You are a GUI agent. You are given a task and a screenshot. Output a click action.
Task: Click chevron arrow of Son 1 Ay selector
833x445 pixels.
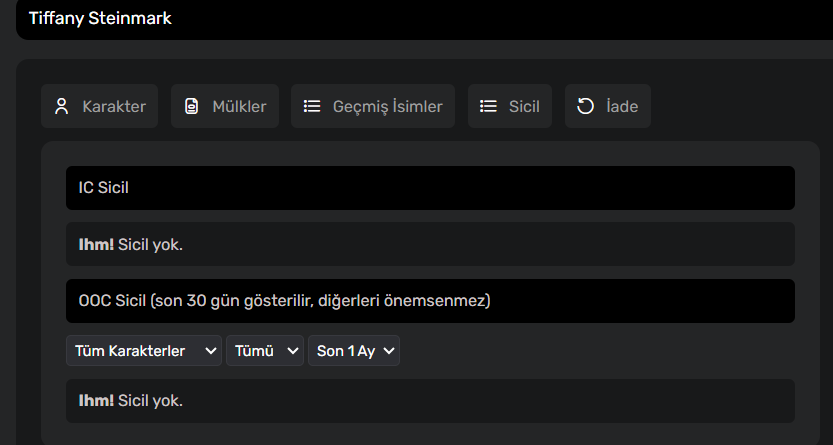pos(389,351)
